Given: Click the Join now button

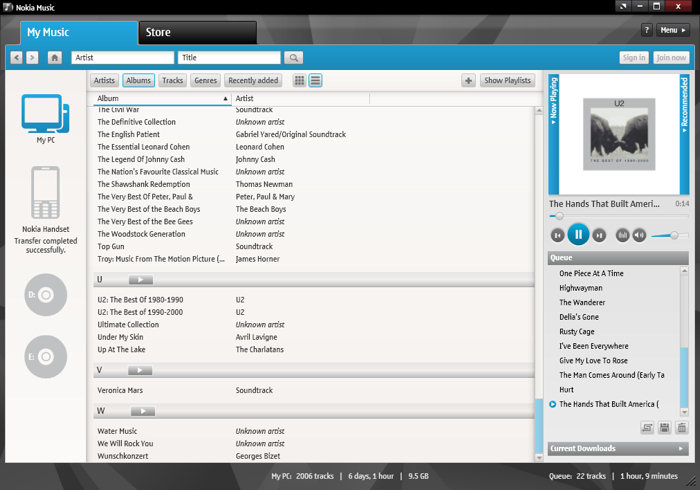Looking at the screenshot, I should point(671,58).
